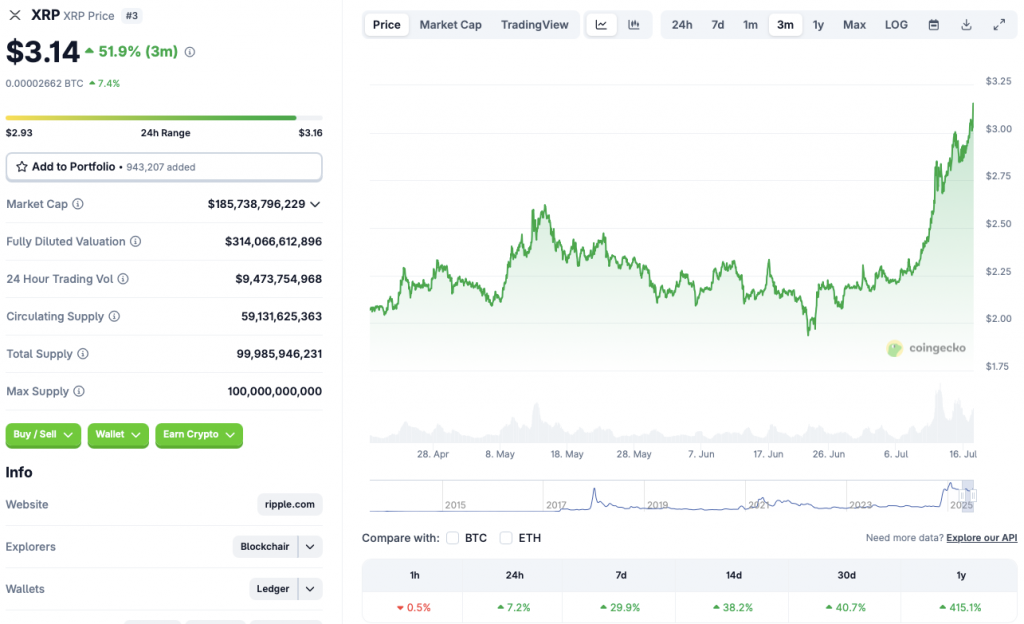Open the TradingView tab

534,24
